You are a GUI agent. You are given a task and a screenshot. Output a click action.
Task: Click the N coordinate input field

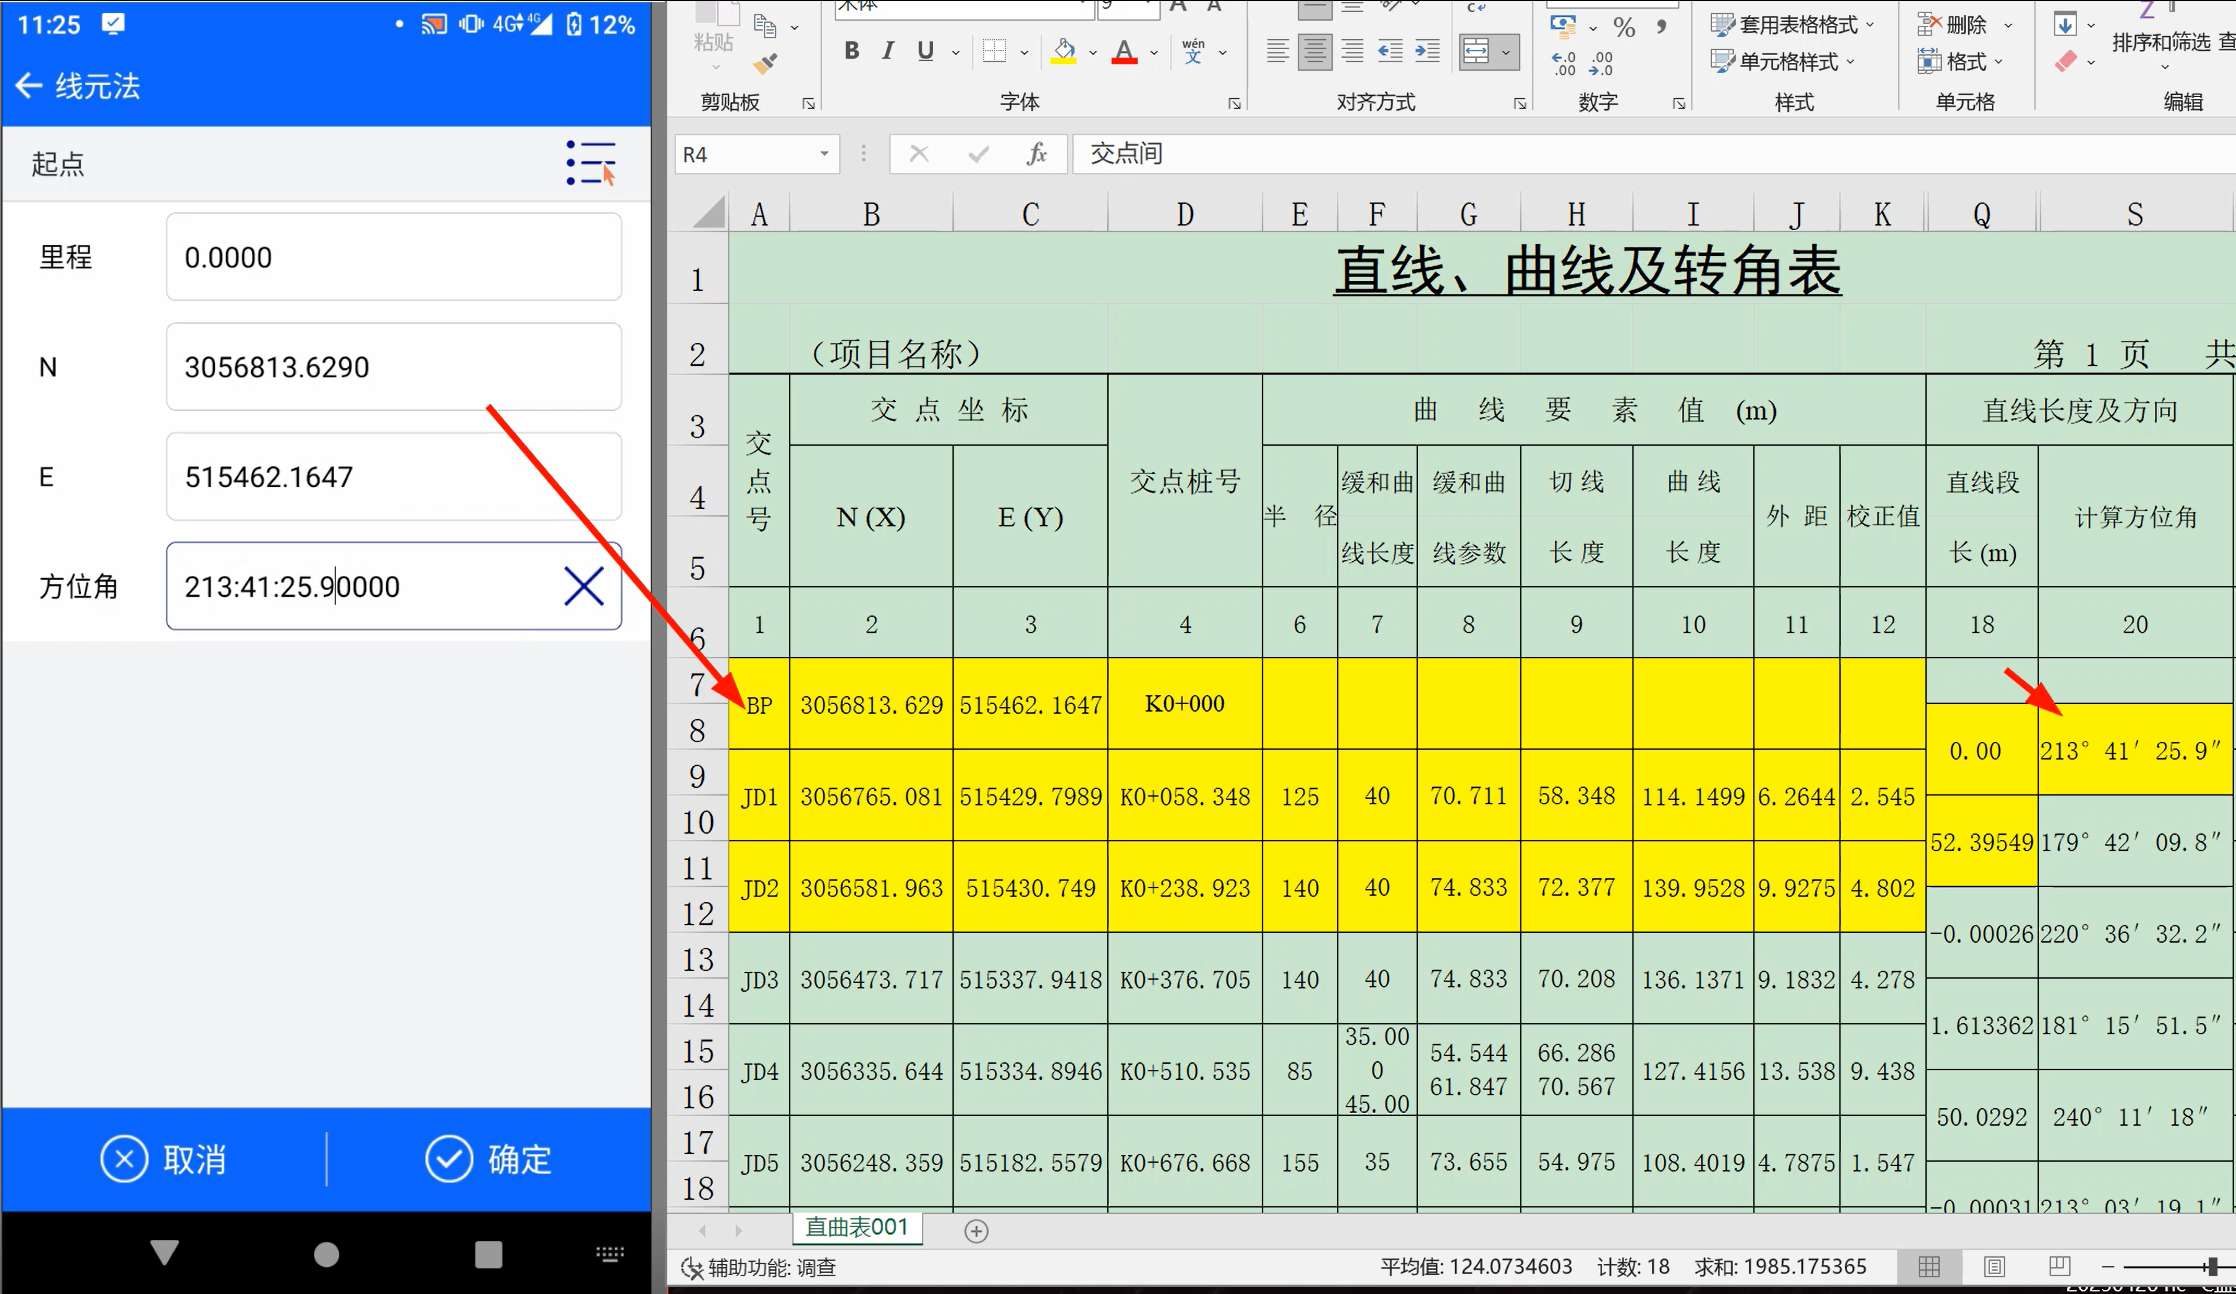click(x=394, y=367)
